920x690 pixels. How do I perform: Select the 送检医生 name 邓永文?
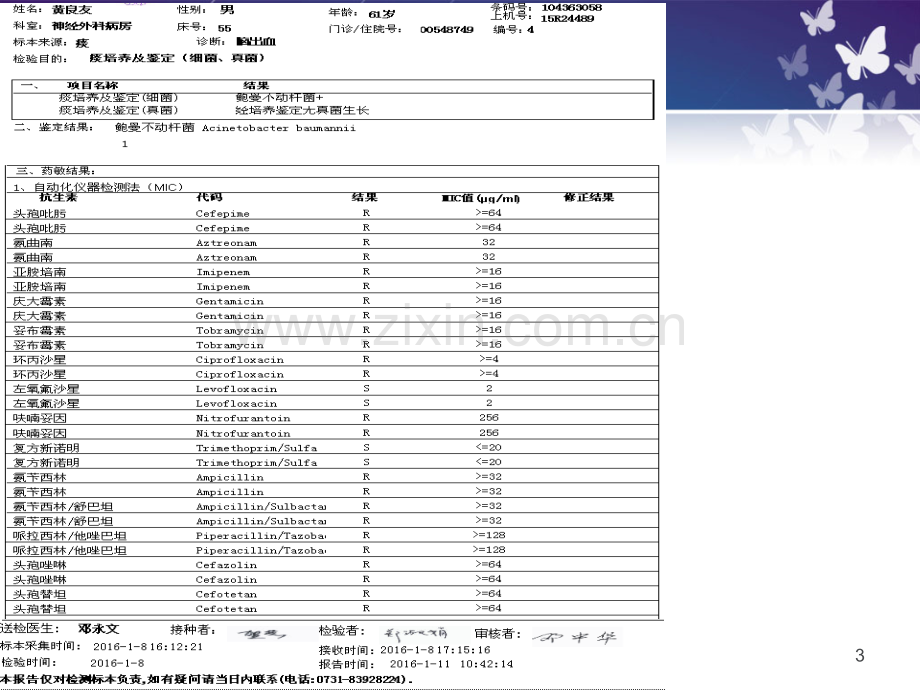click(99, 629)
